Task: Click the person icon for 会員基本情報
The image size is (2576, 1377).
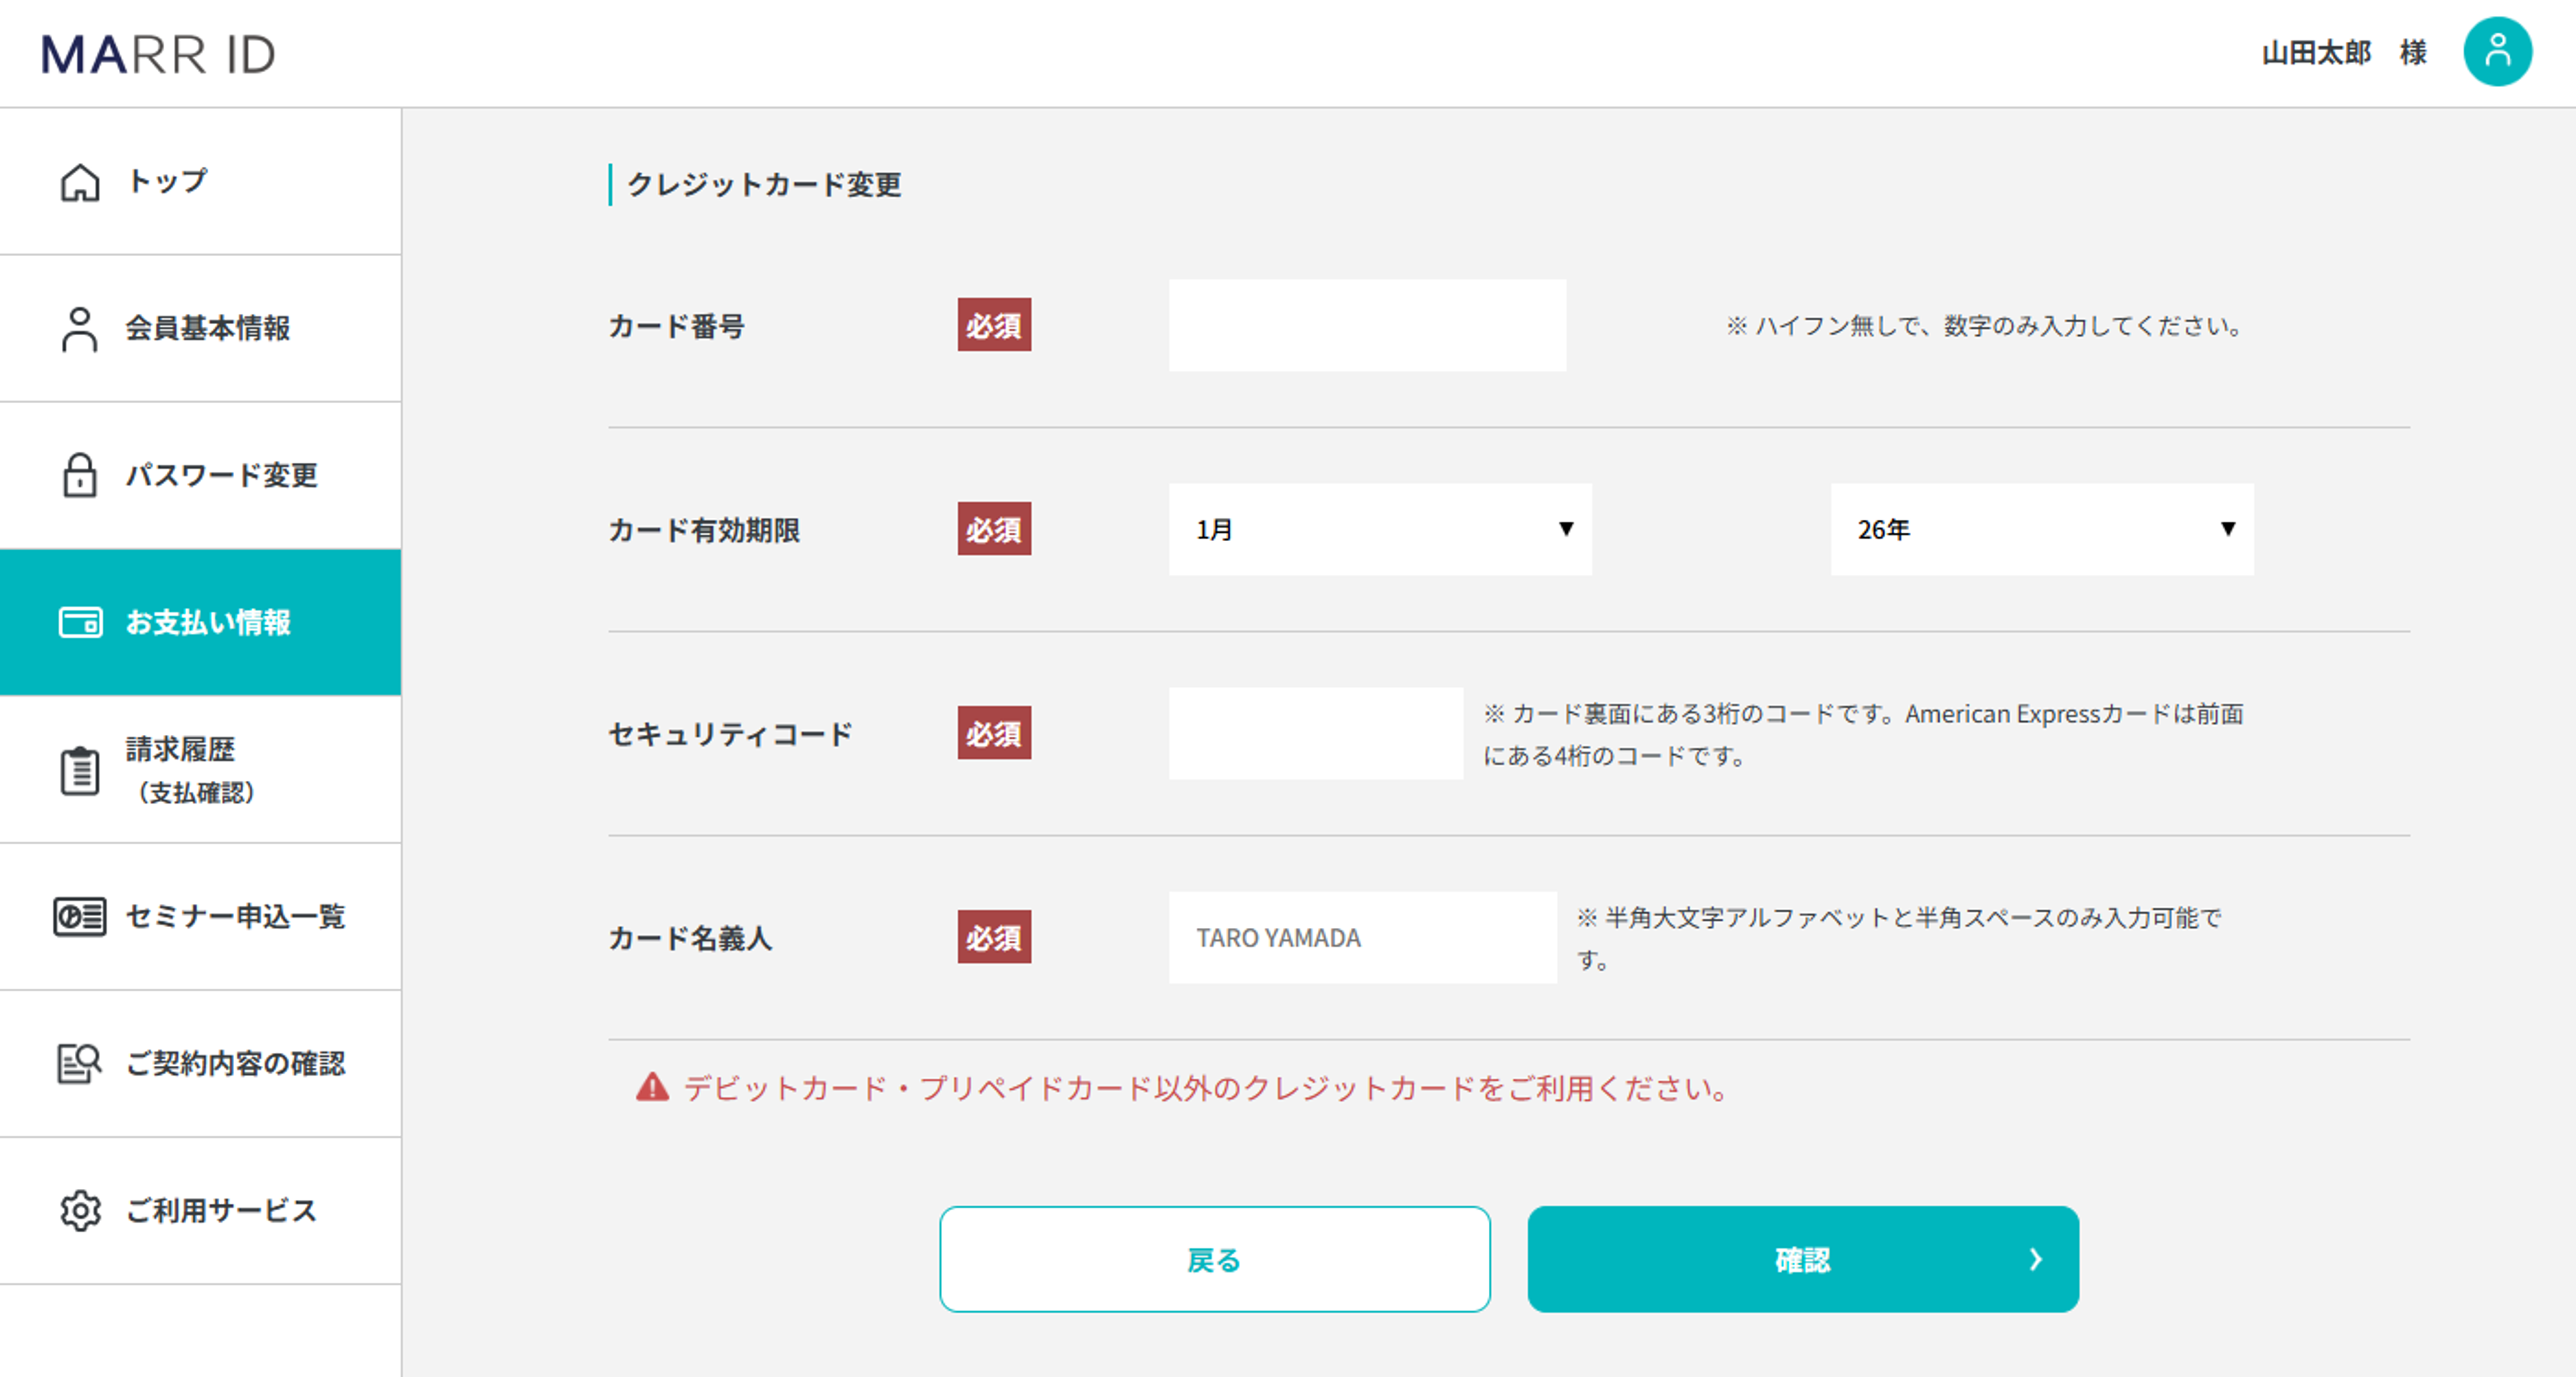Action: click(x=80, y=329)
